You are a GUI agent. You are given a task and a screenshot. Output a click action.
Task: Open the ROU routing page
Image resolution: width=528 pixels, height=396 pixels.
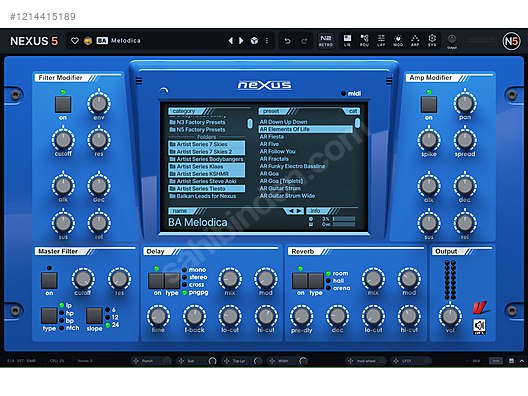point(364,40)
